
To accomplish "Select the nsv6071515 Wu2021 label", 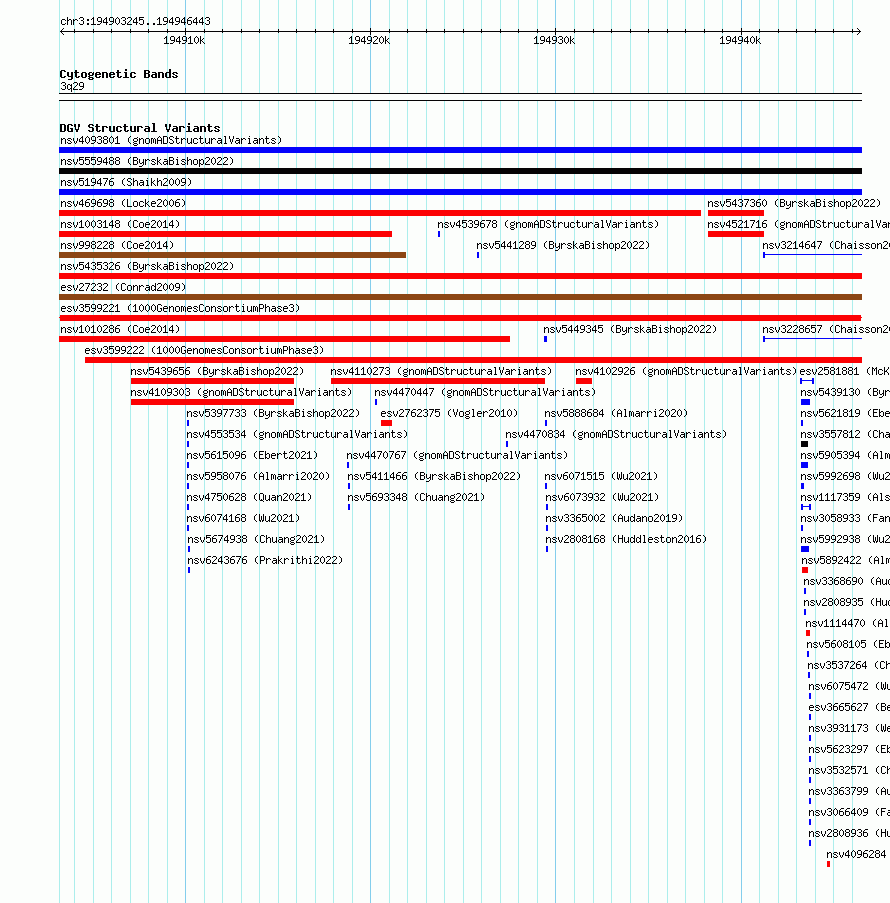I will [x=601, y=477].
